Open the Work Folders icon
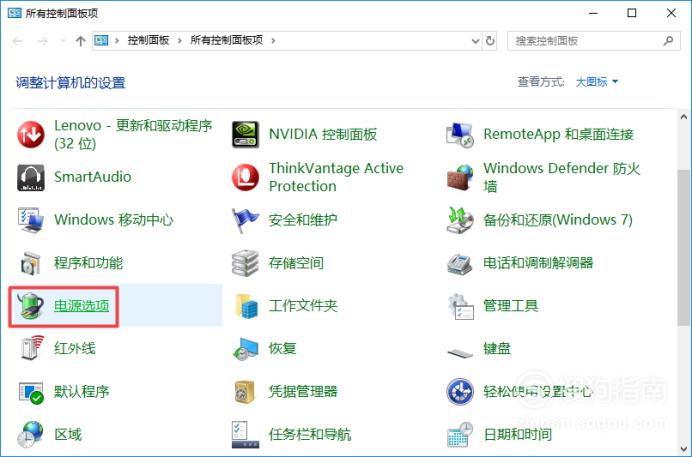Viewport: 692px width, 457px height. 245,306
